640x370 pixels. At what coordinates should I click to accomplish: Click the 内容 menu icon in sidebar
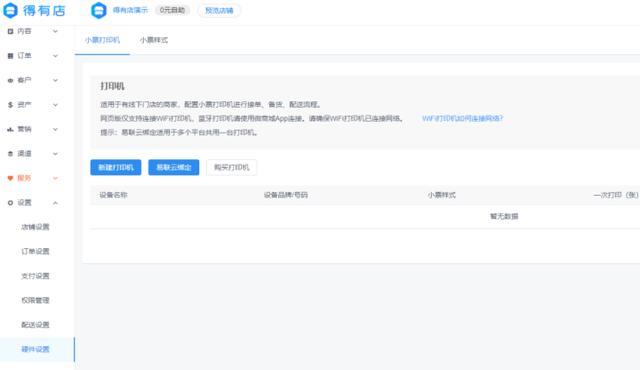tap(10, 31)
